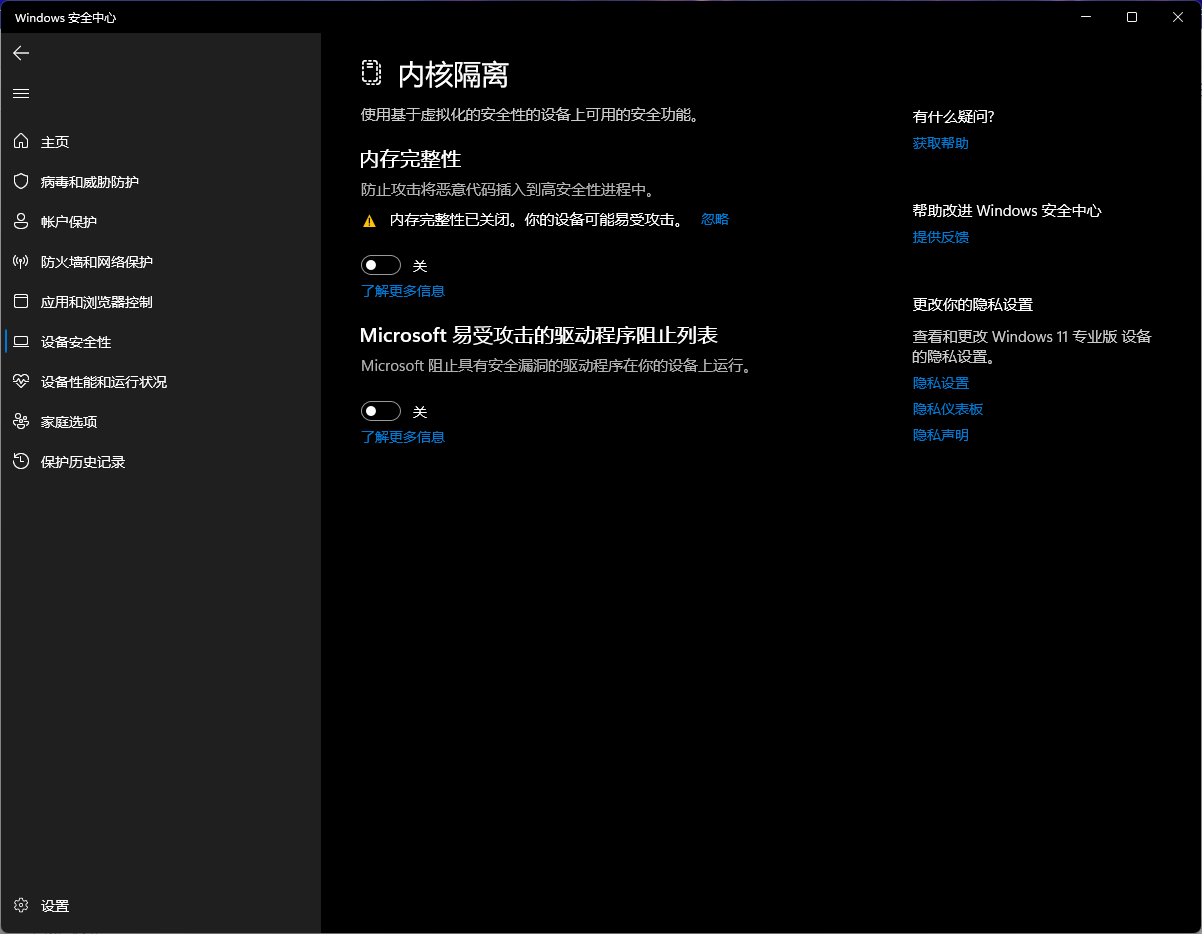Click the 隐私声明 link

point(941,435)
